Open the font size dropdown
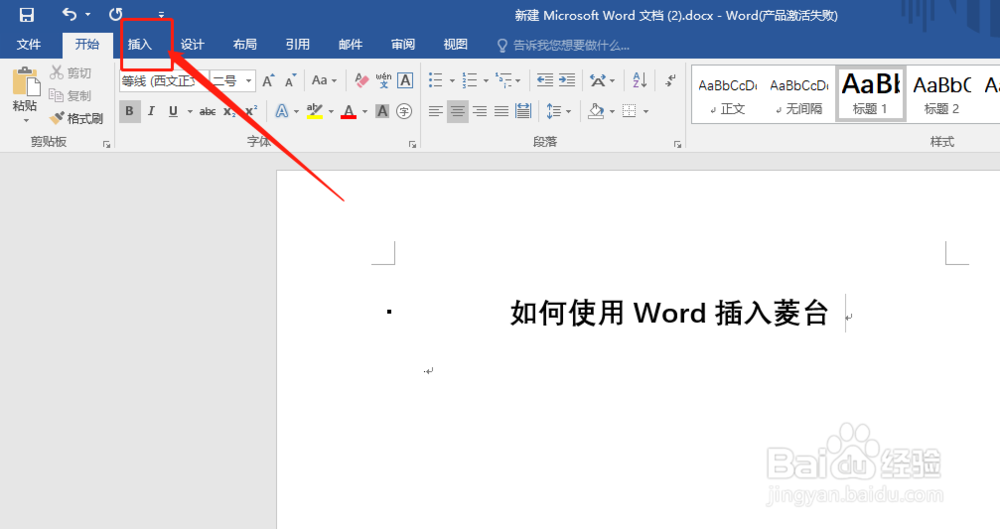Image resolution: width=1000 pixels, height=529 pixels. (249, 81)
